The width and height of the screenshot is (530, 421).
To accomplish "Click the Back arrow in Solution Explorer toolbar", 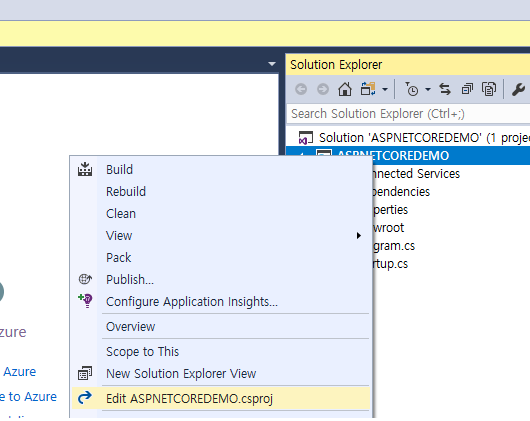I will pyautogui.click(x=301, y=90).
